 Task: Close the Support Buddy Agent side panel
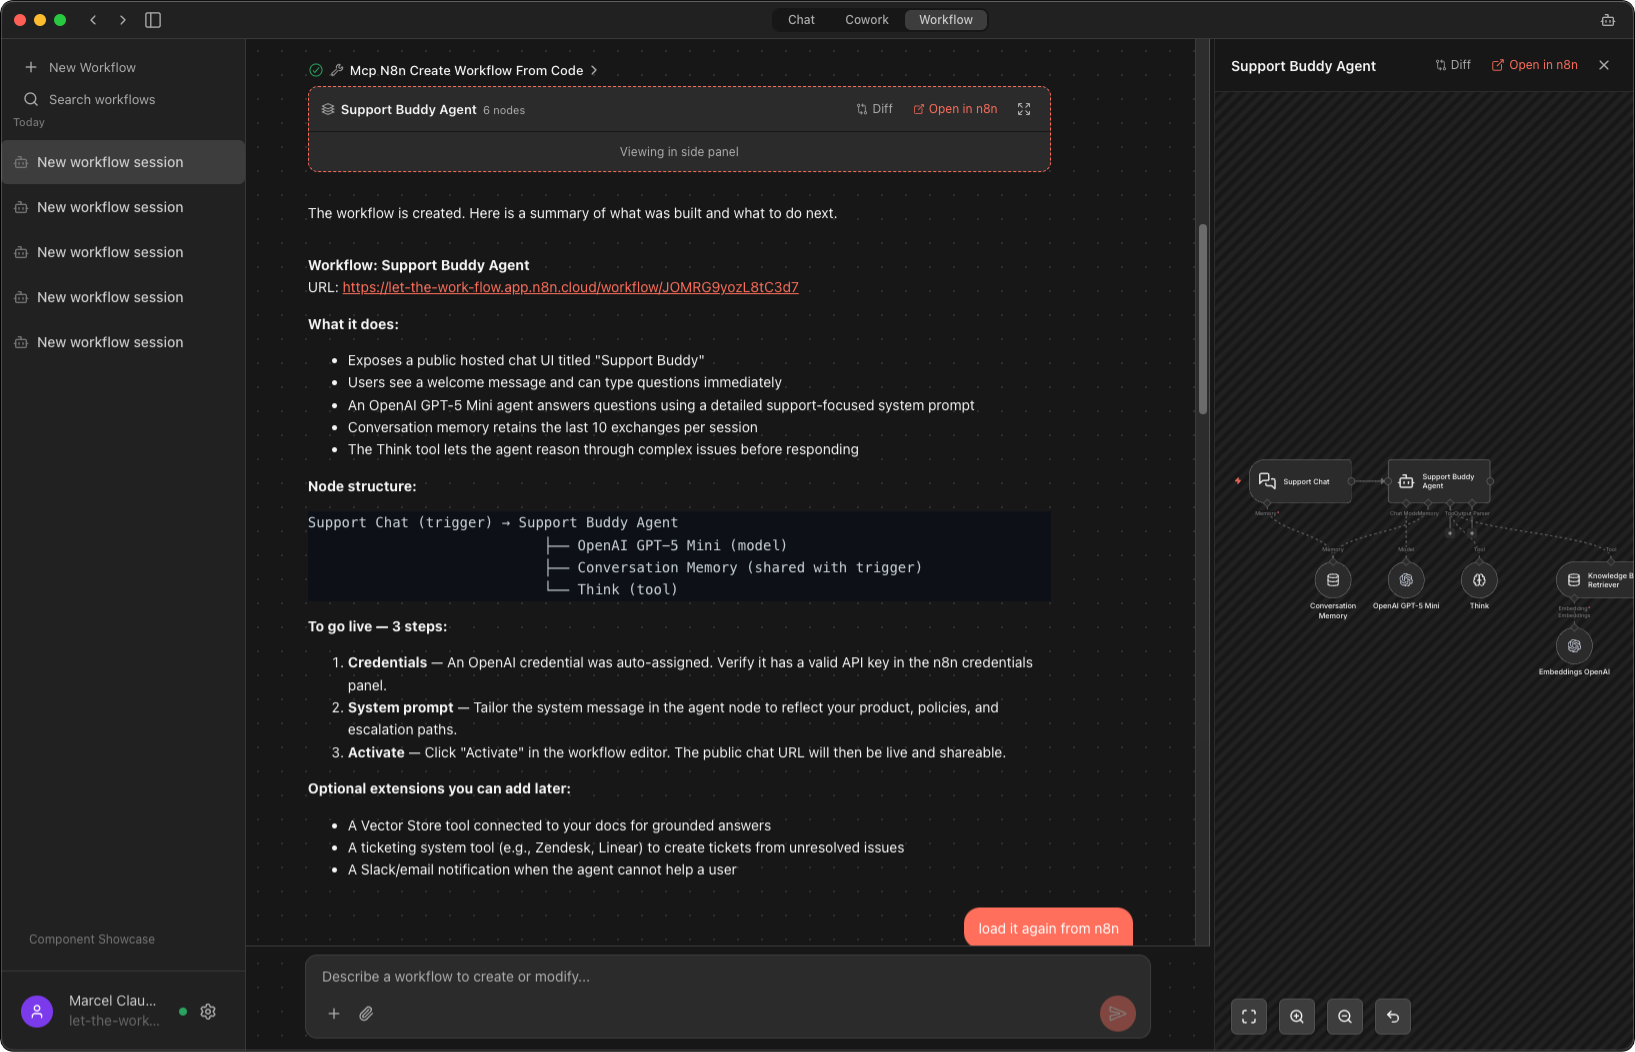pos(1604,65)
